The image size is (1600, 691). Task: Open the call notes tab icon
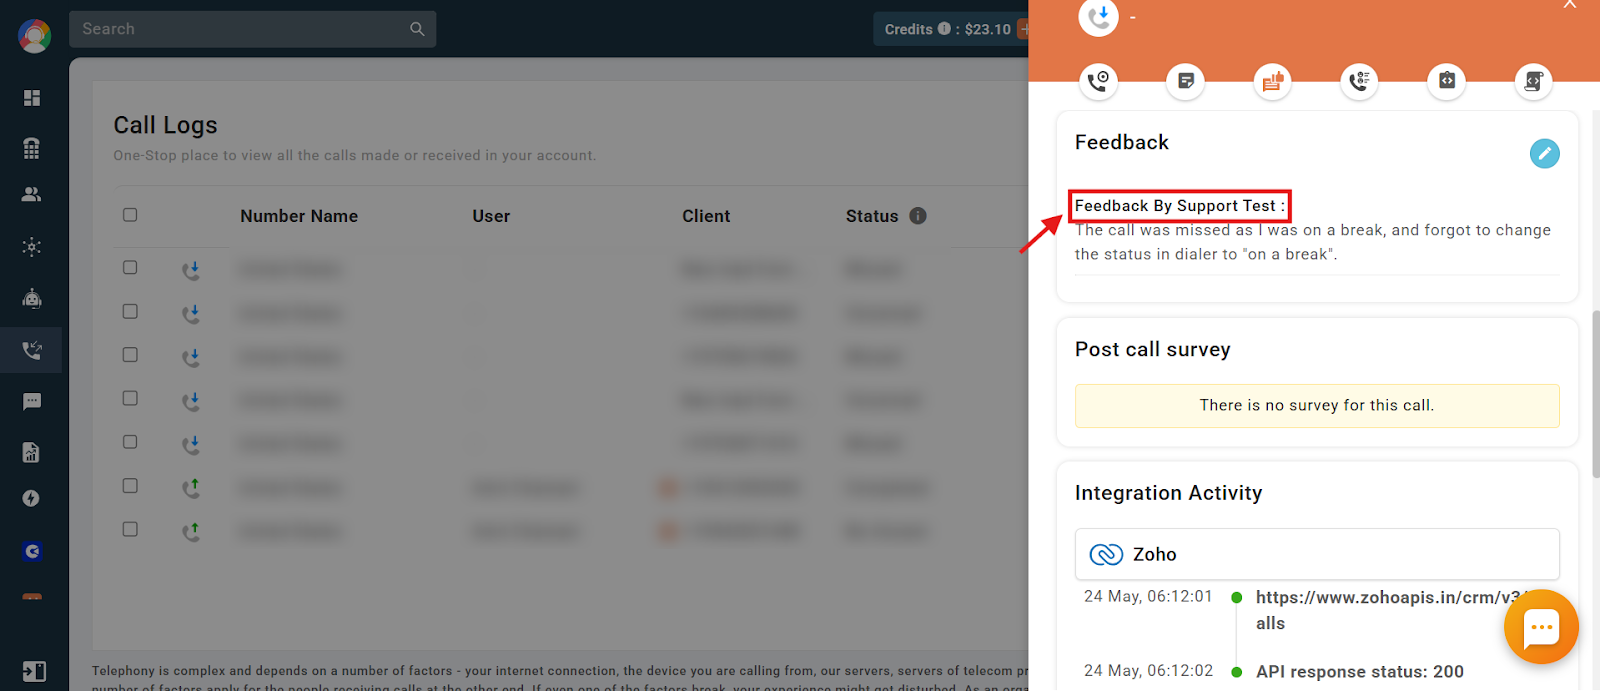coord(1186,81)
